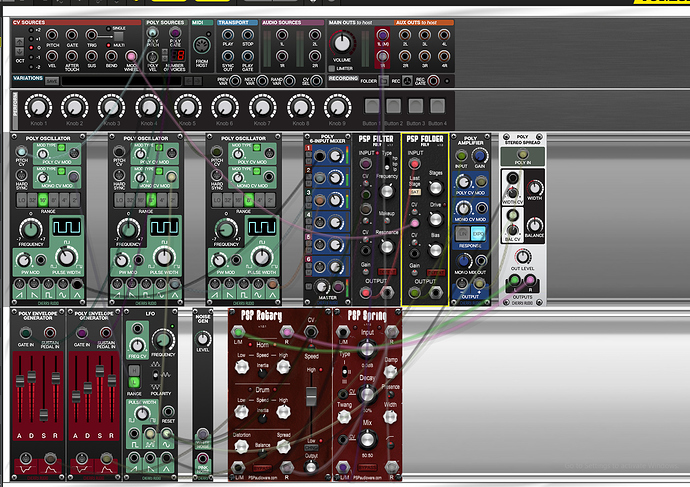Screen dimensions: 690x487
Task: Click the Poly Amplifier GAIN knob
Action: (x=480, y=155)
